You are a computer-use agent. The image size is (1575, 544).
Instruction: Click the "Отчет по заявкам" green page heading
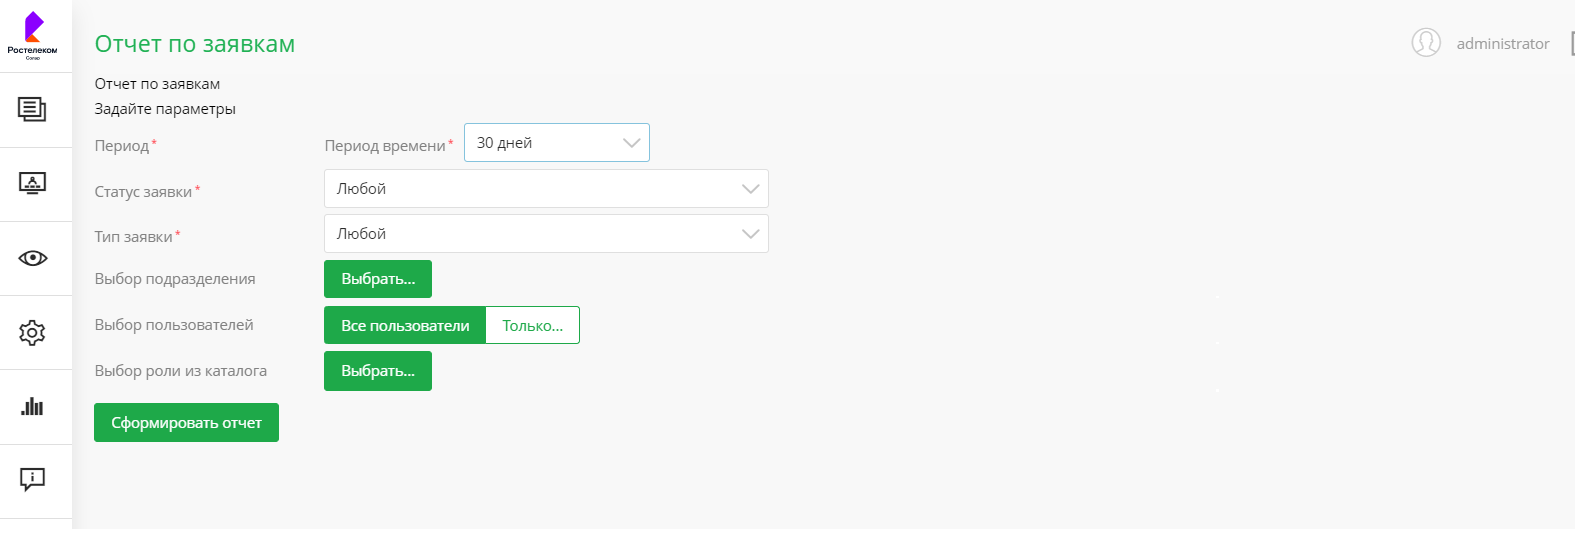tap(195, 44)
